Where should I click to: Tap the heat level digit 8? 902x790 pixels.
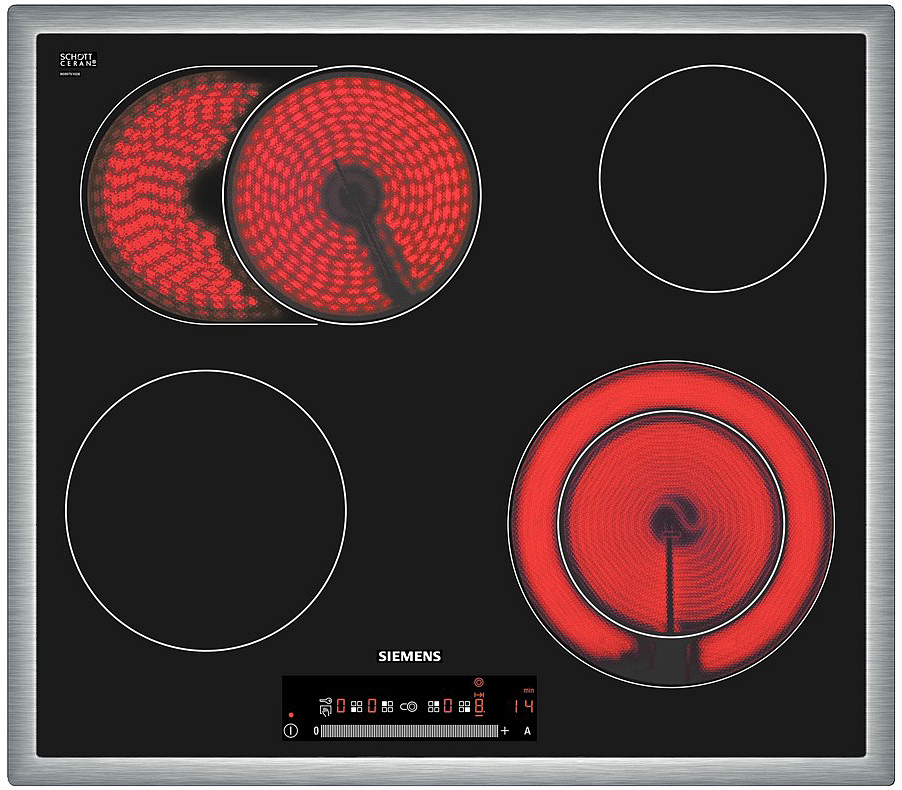coord(479,706)
